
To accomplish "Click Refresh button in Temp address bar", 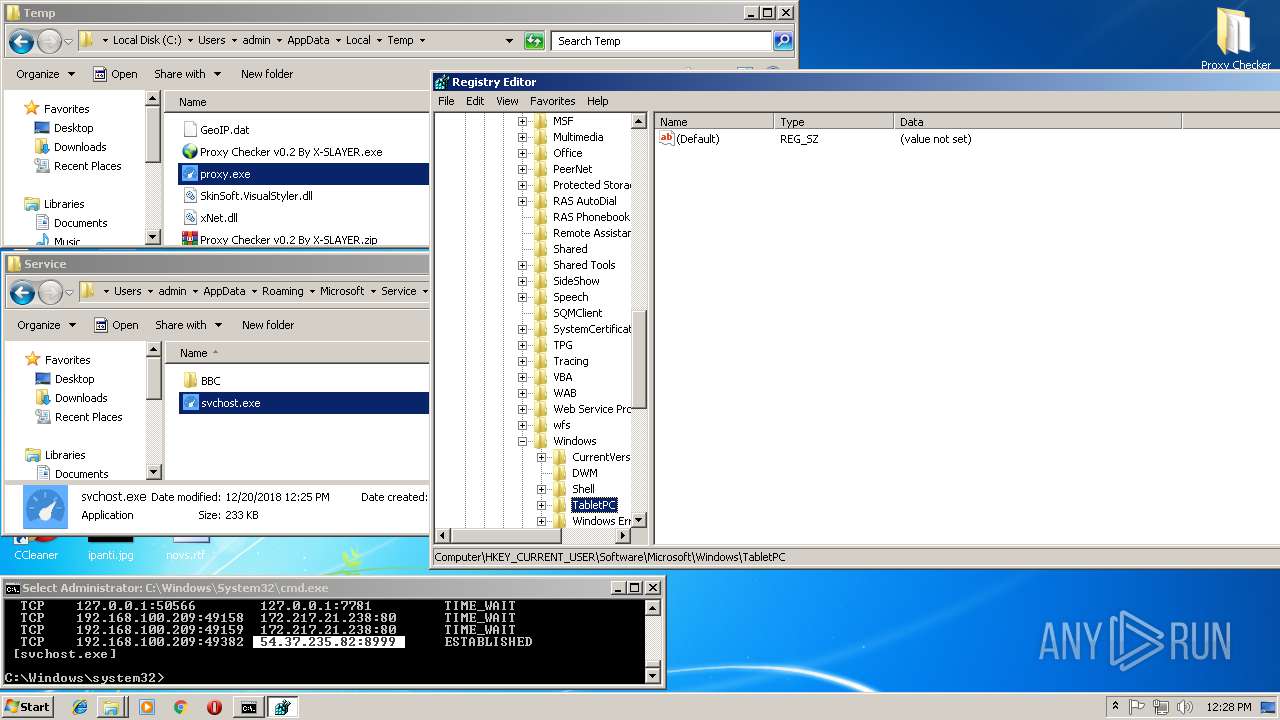I will pos(534,41).
